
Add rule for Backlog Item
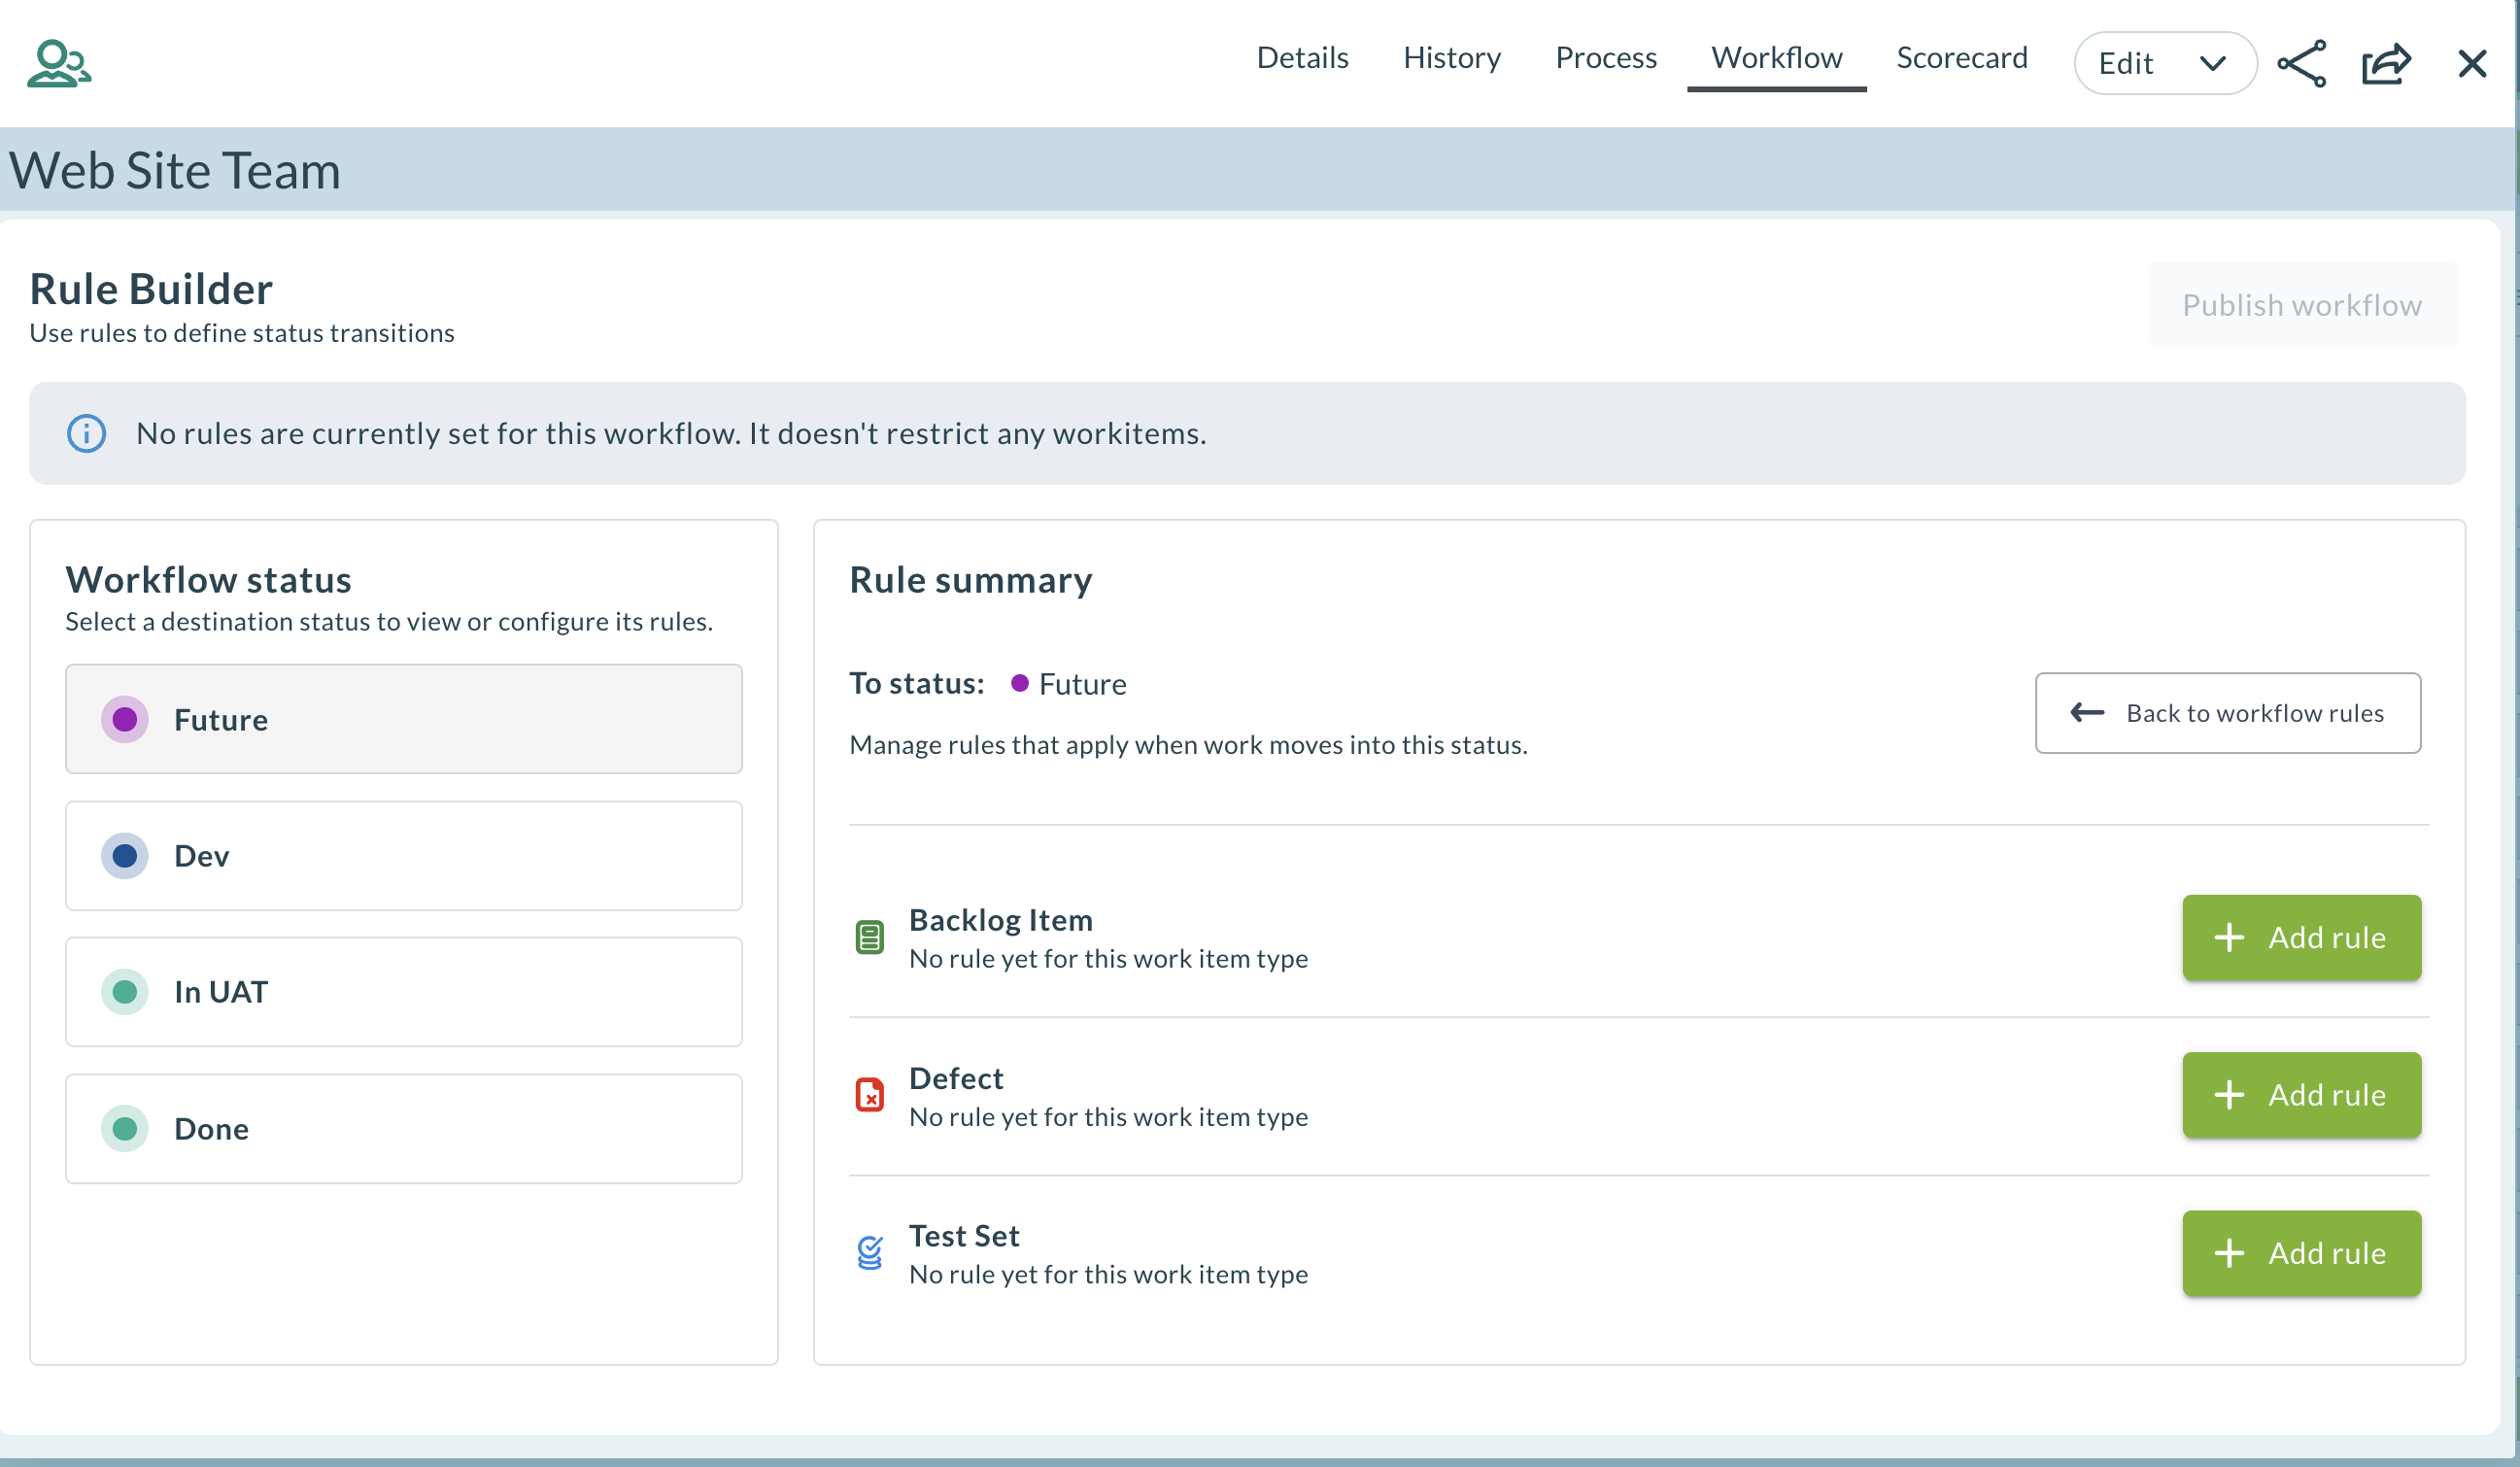(x=2301, y=937)
